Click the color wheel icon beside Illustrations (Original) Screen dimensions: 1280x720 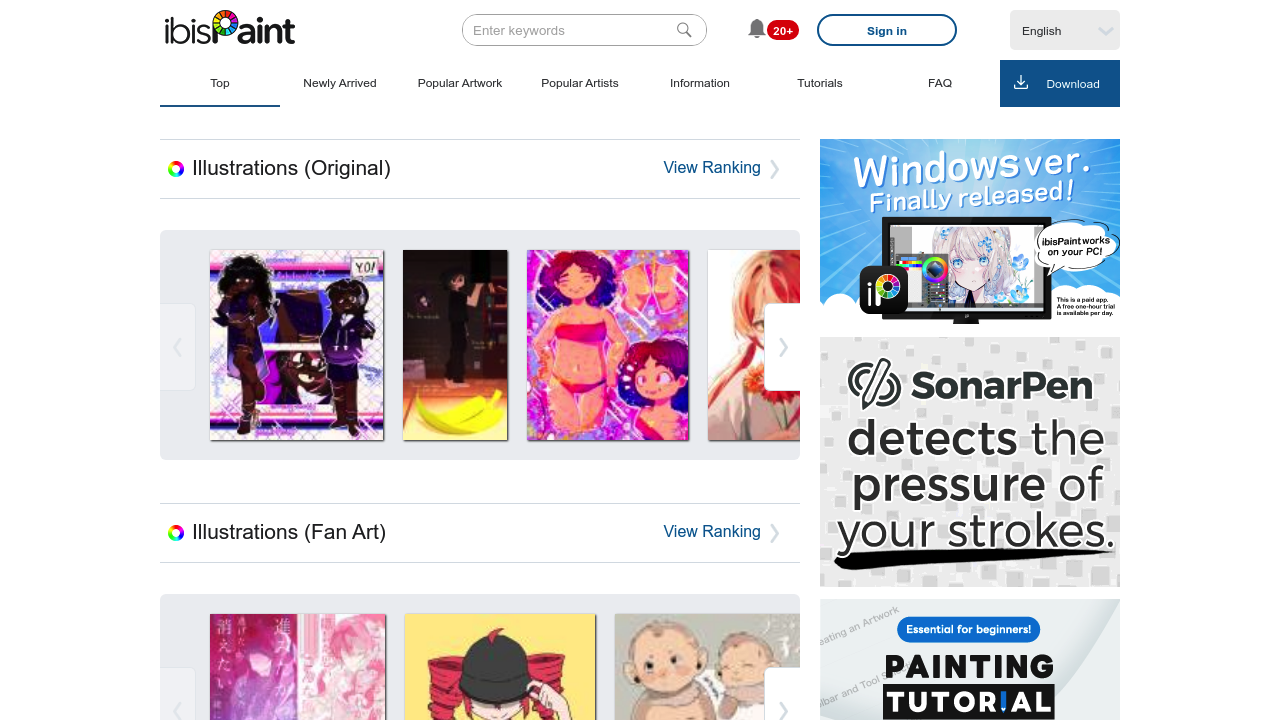point(176,169)
